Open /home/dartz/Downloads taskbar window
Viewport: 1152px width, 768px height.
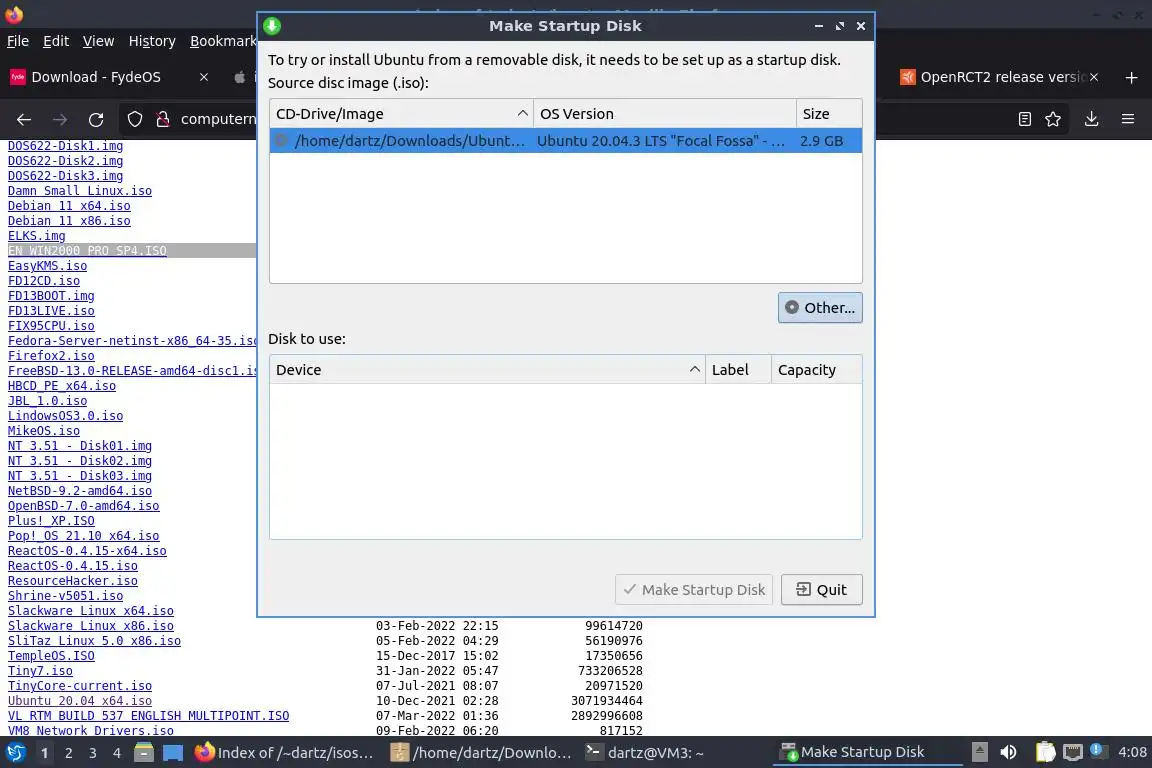coord(480,753)
